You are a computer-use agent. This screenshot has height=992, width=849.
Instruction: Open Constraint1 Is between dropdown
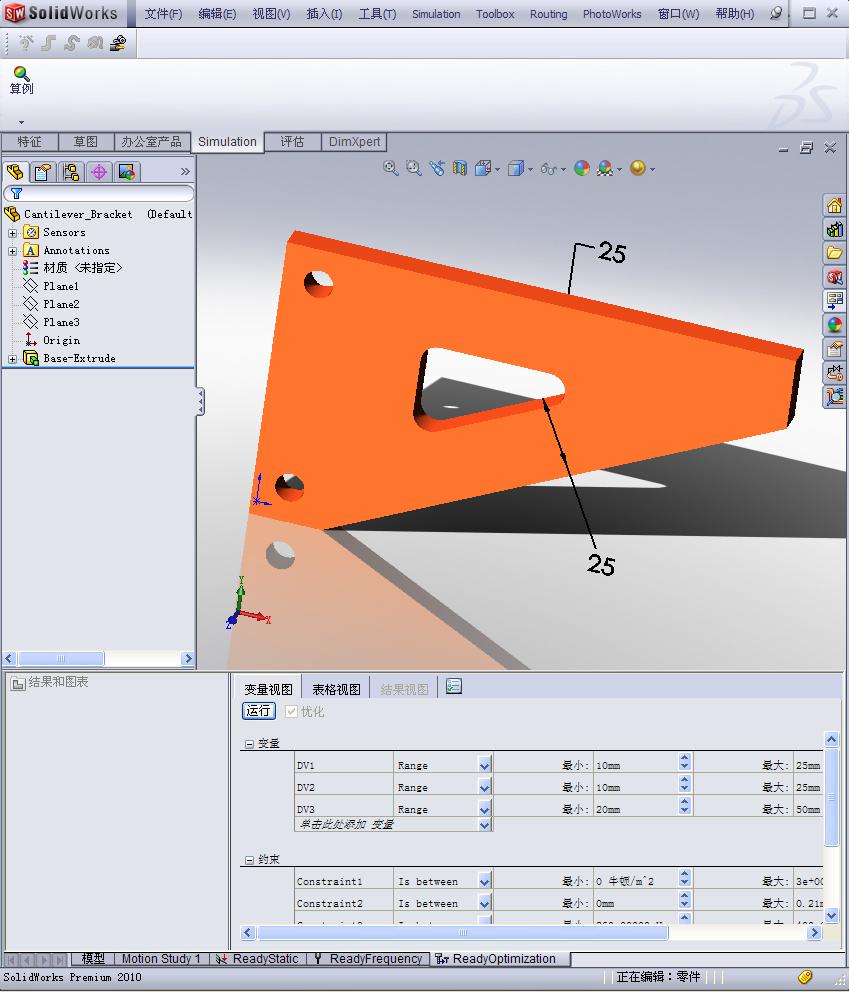tap(485, 881)
